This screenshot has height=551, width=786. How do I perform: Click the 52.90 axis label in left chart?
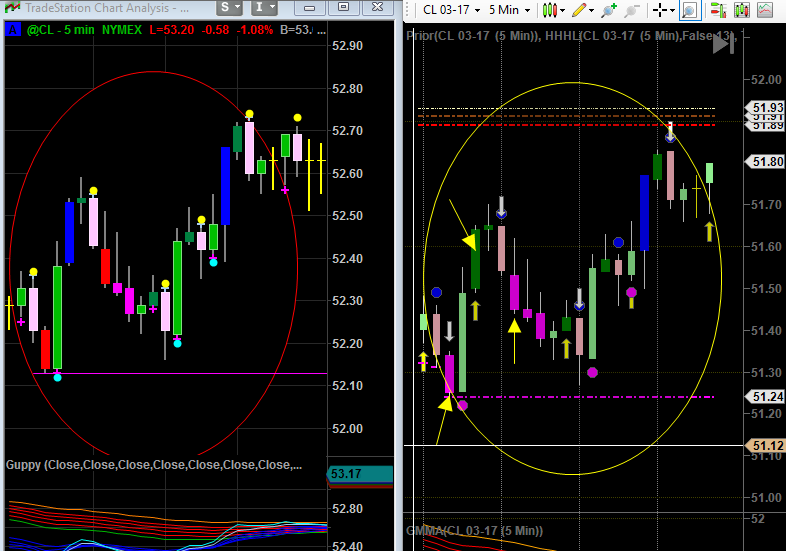(347, 46)
